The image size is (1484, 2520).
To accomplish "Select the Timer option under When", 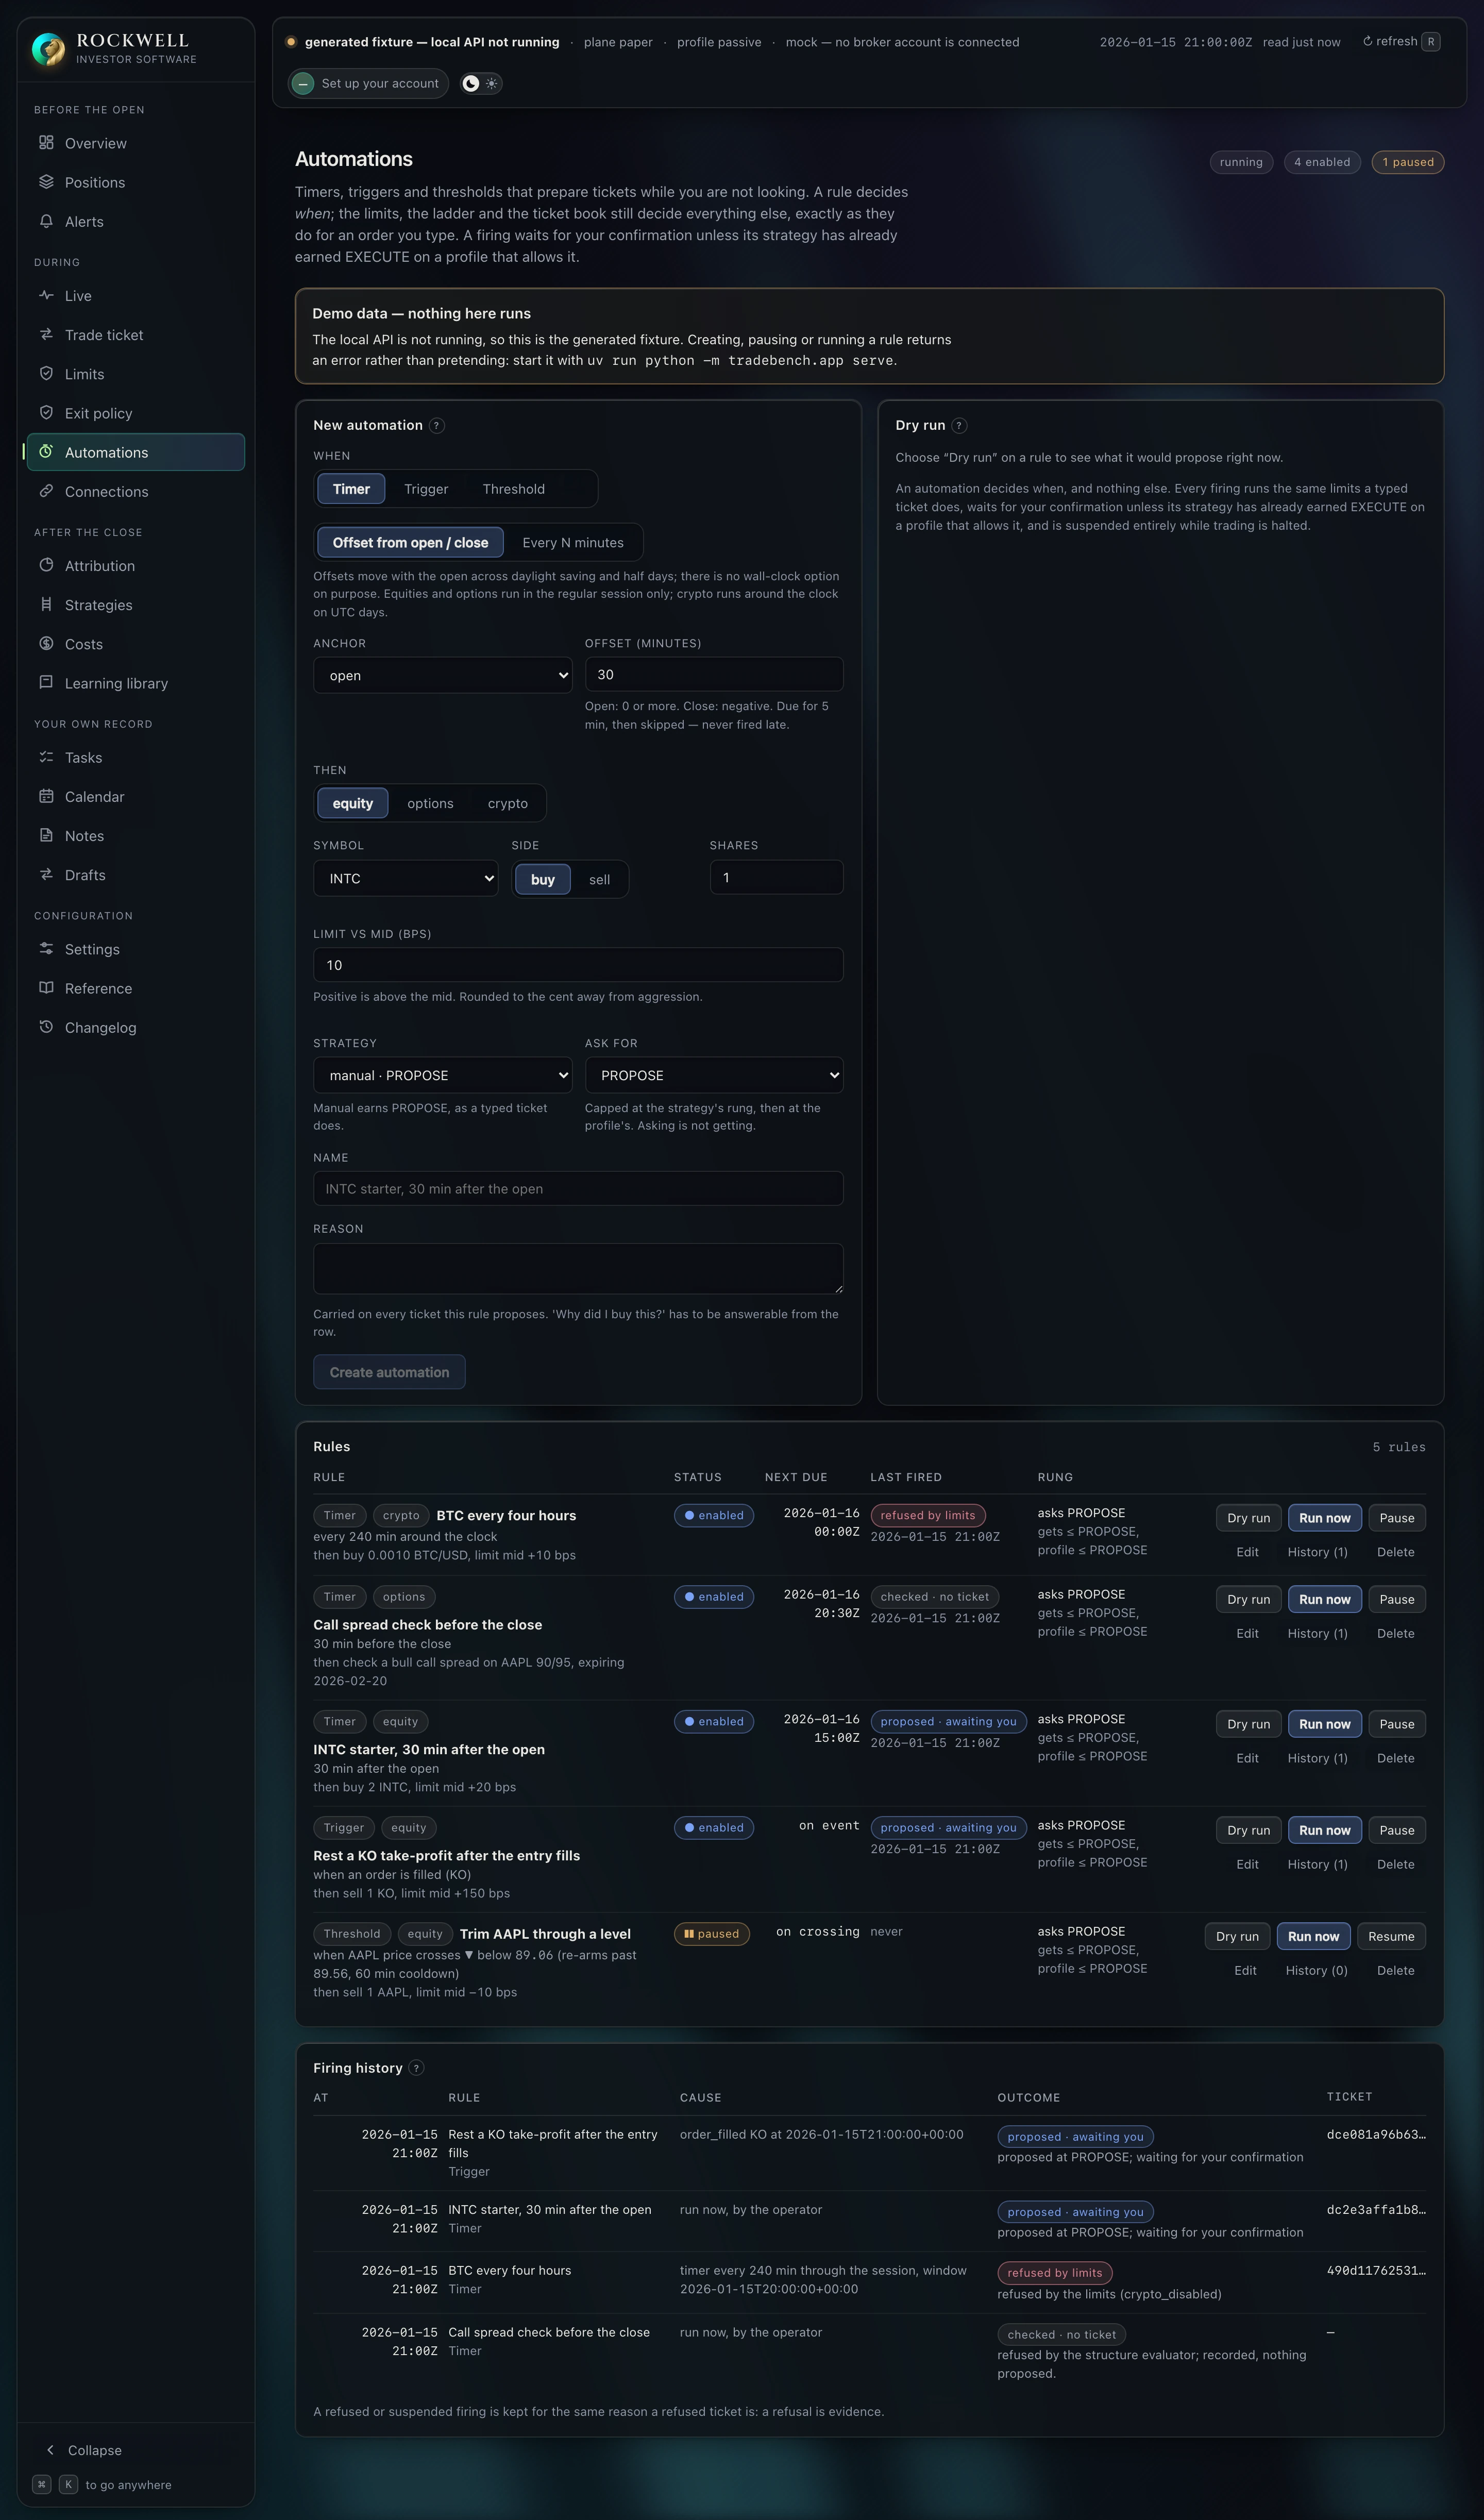I will pos(351,489).
